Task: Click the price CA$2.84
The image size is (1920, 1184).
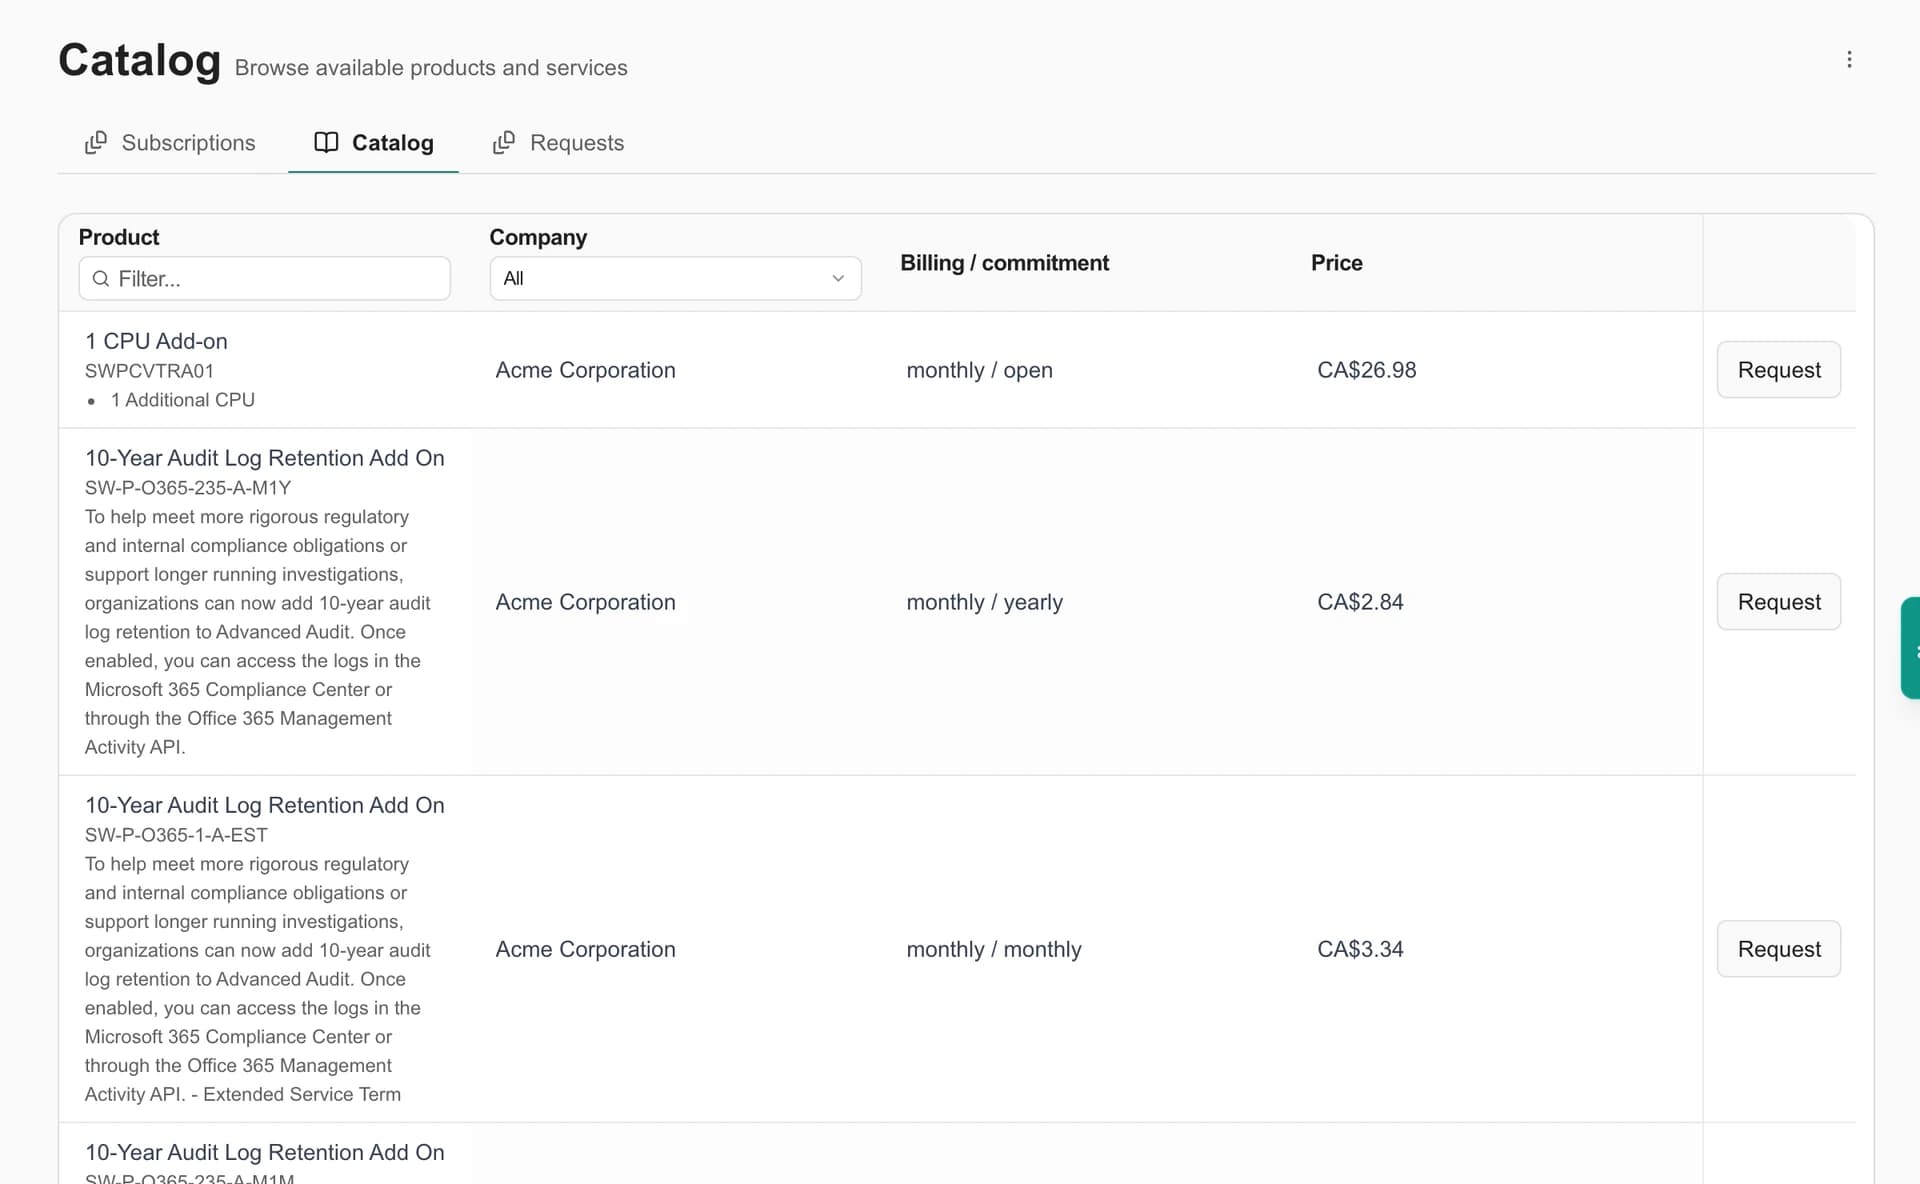Action: tap(1360, 602)
